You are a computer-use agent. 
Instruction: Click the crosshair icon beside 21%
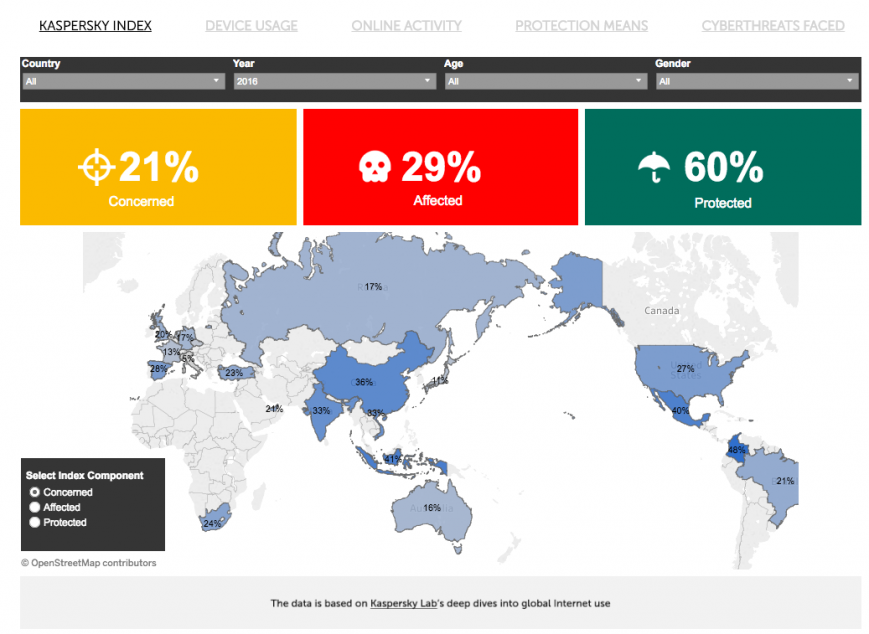pos(96,167)
